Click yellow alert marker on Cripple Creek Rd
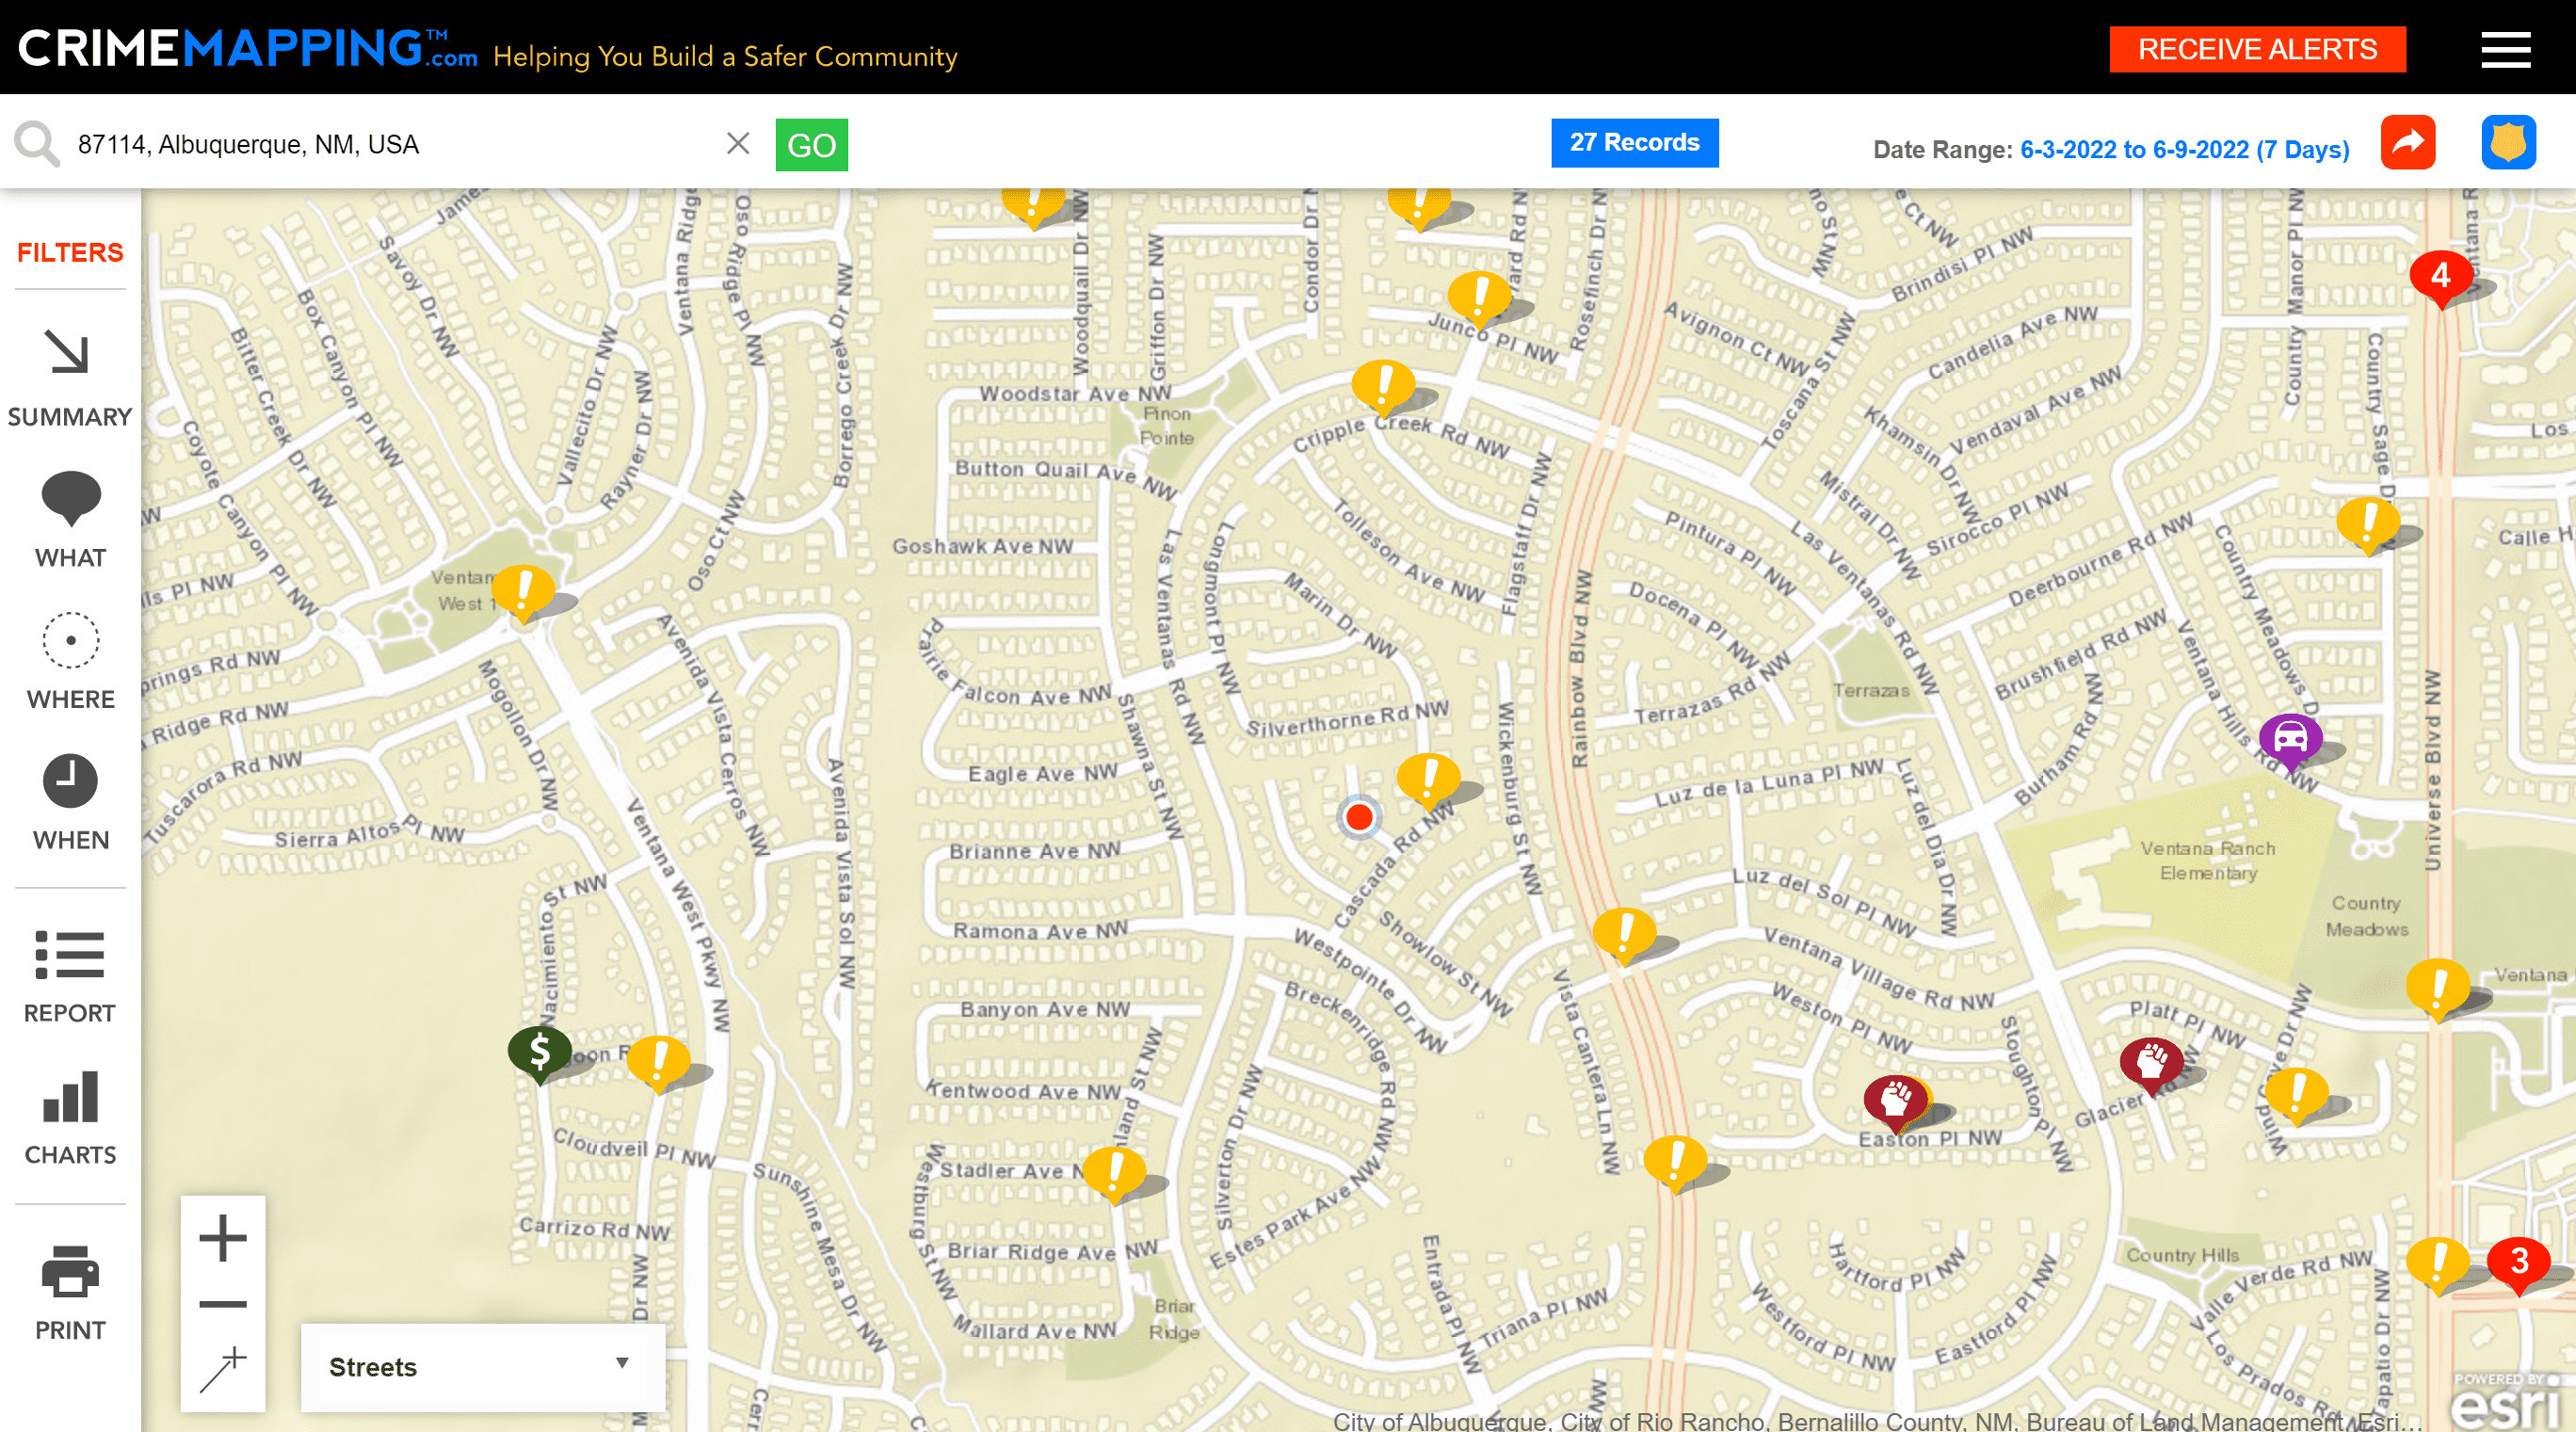 [x=1383, y=386]
